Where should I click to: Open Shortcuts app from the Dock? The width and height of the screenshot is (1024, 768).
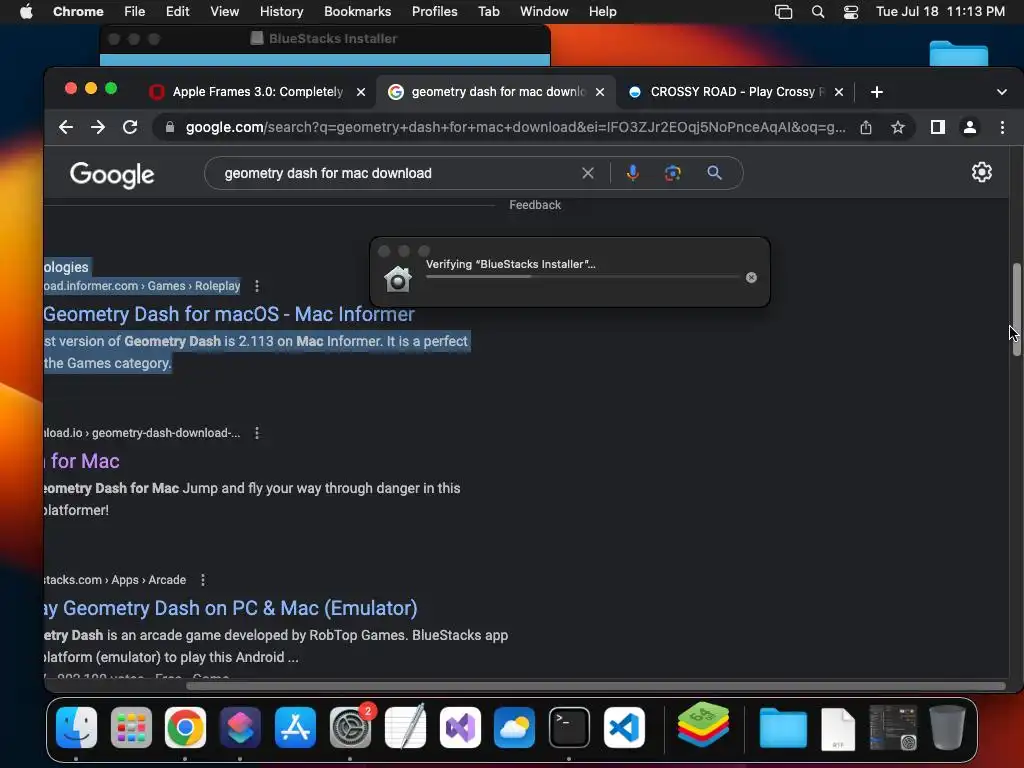point(240,728)
